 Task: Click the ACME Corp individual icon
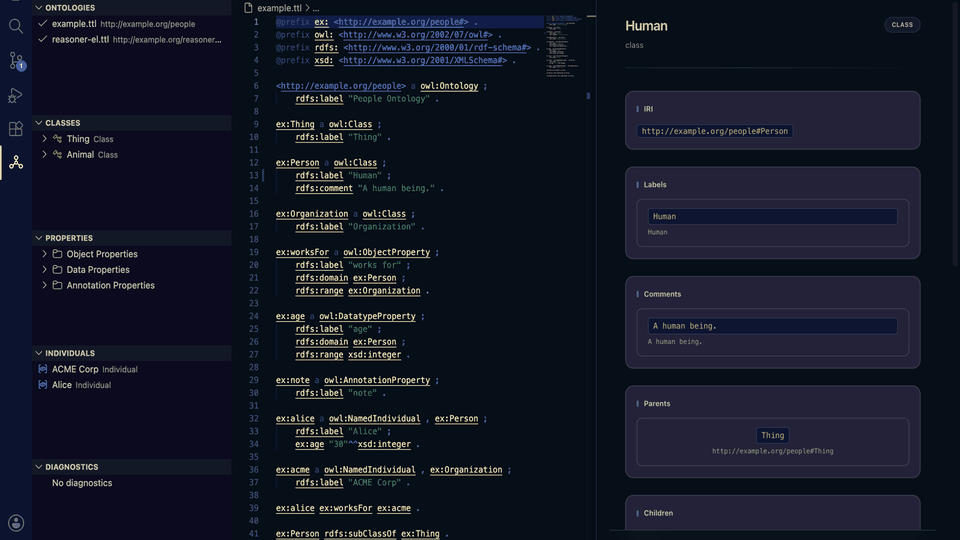click(x=43, y=369)
